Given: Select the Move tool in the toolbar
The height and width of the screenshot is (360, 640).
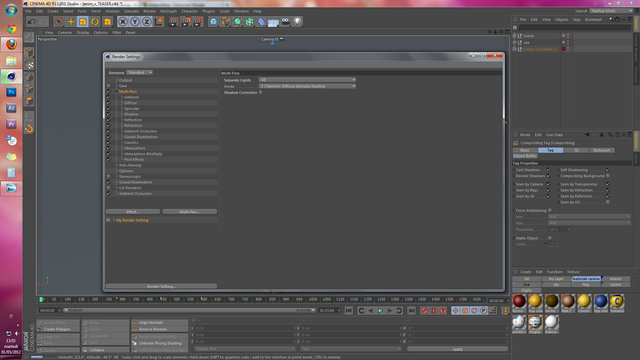Looking at the screenshot, I should coord(71,22).
